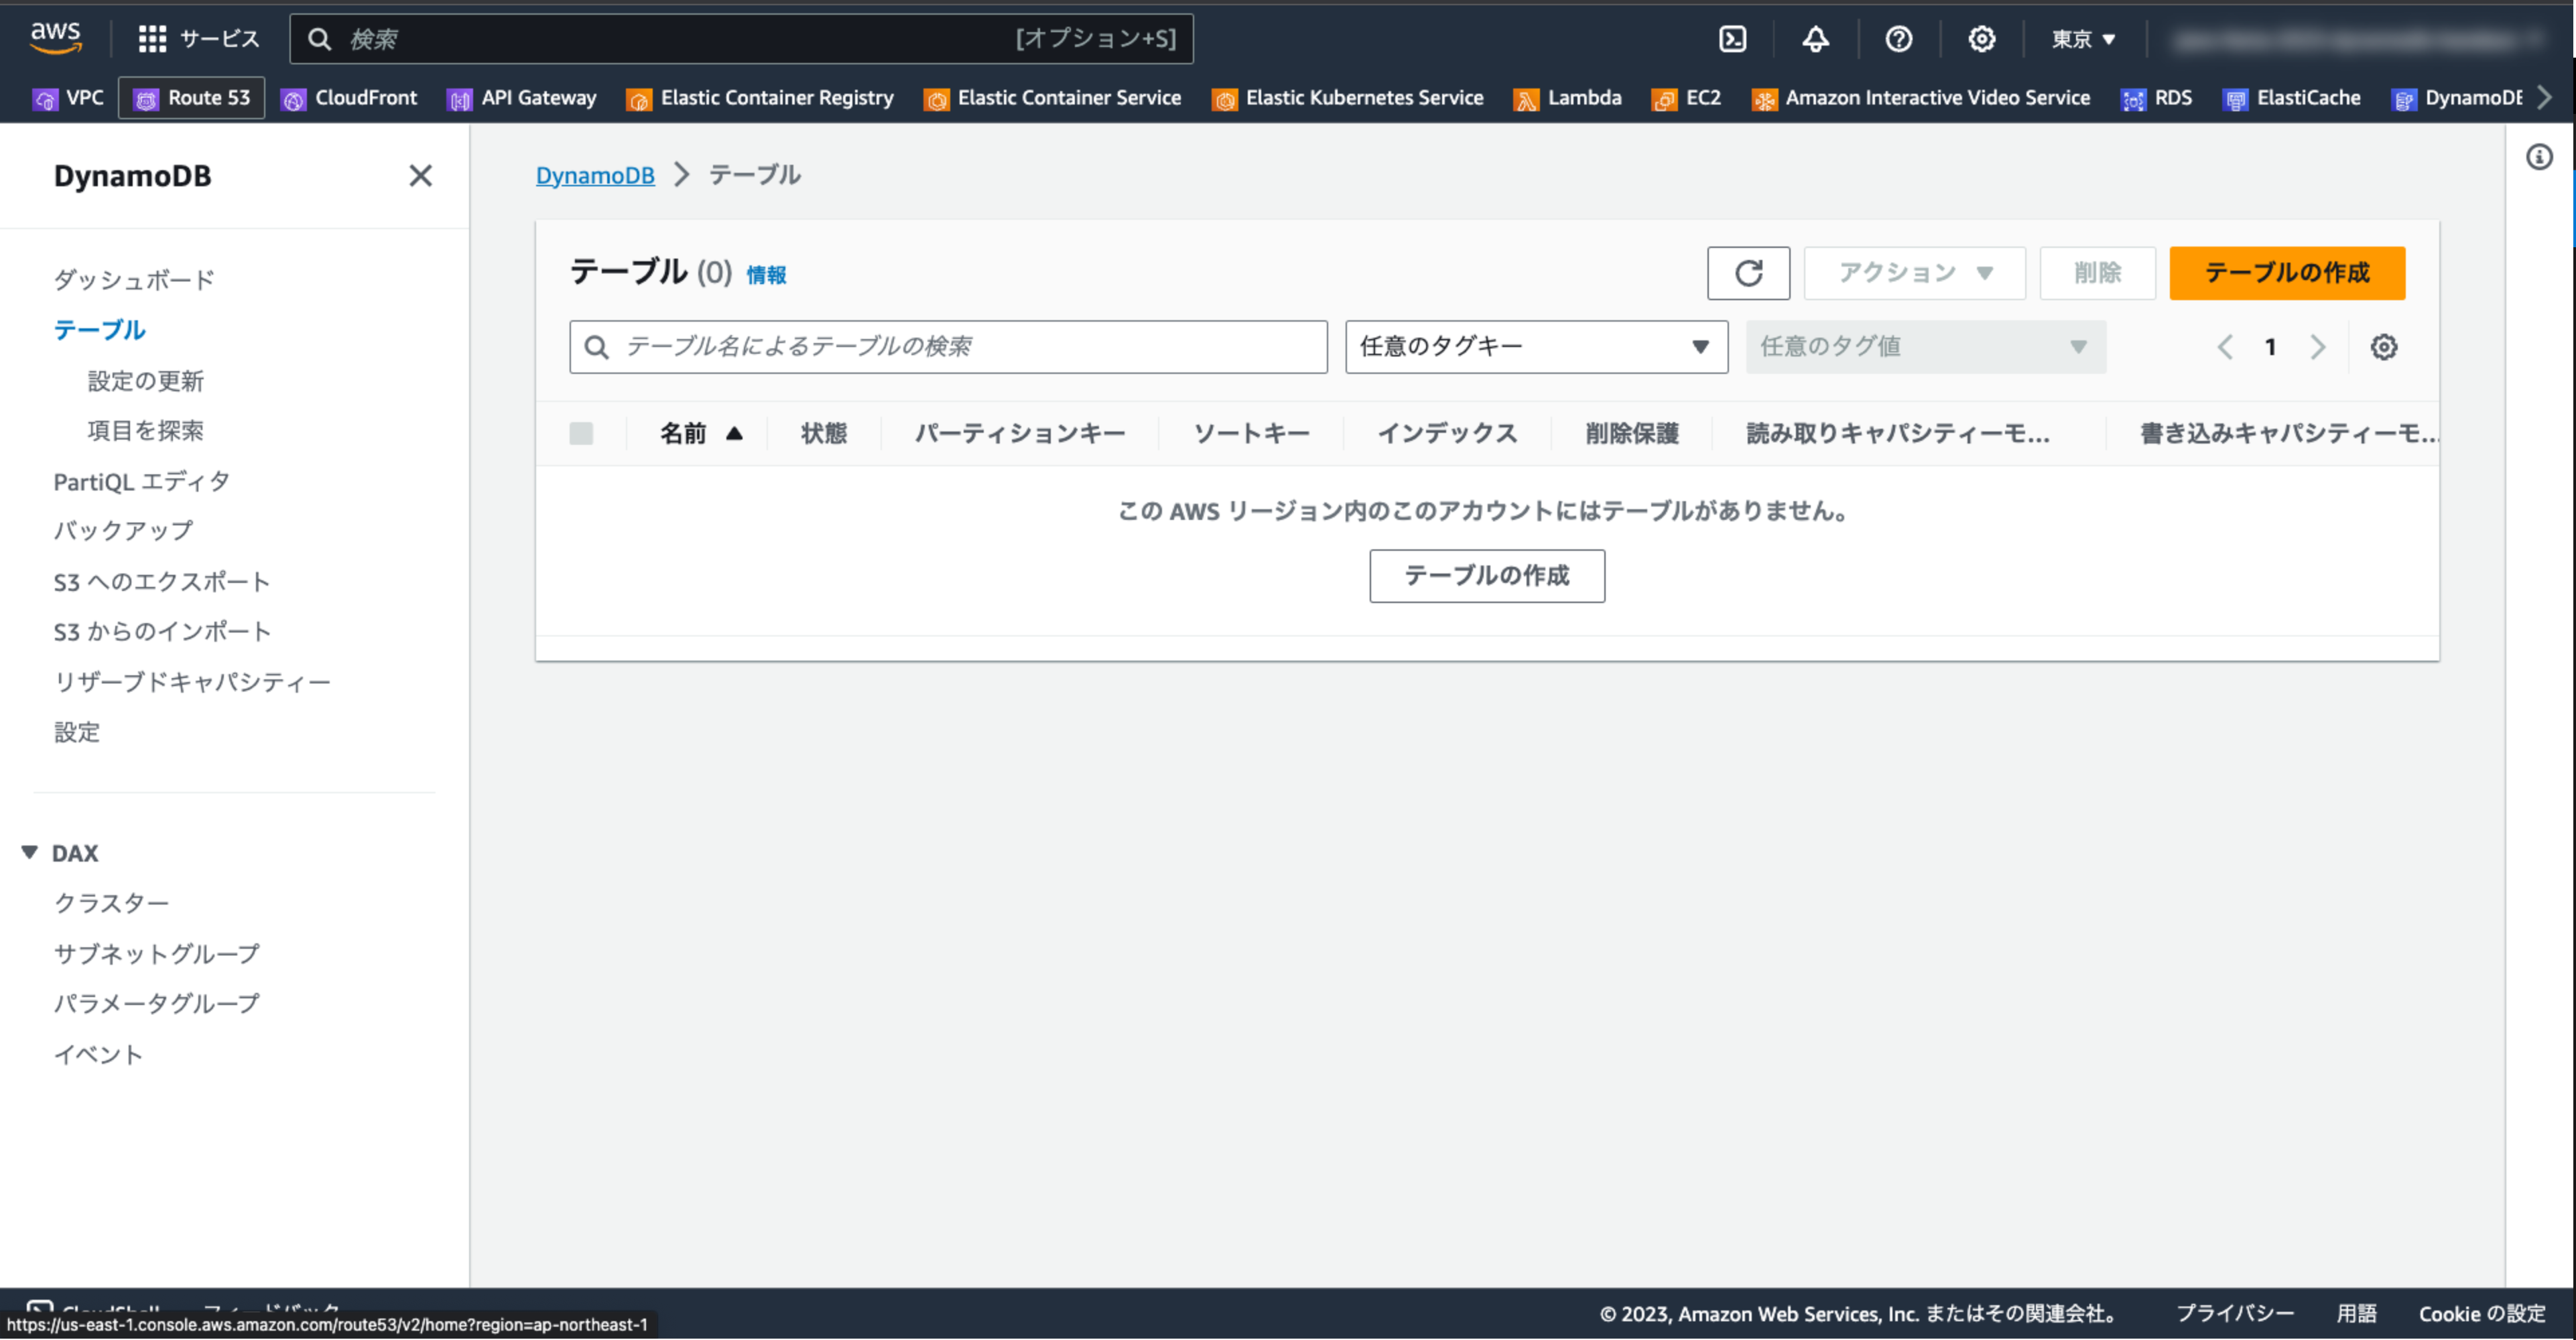Click the 情報 link
2576x1340 pixels.
pos(766,275)
